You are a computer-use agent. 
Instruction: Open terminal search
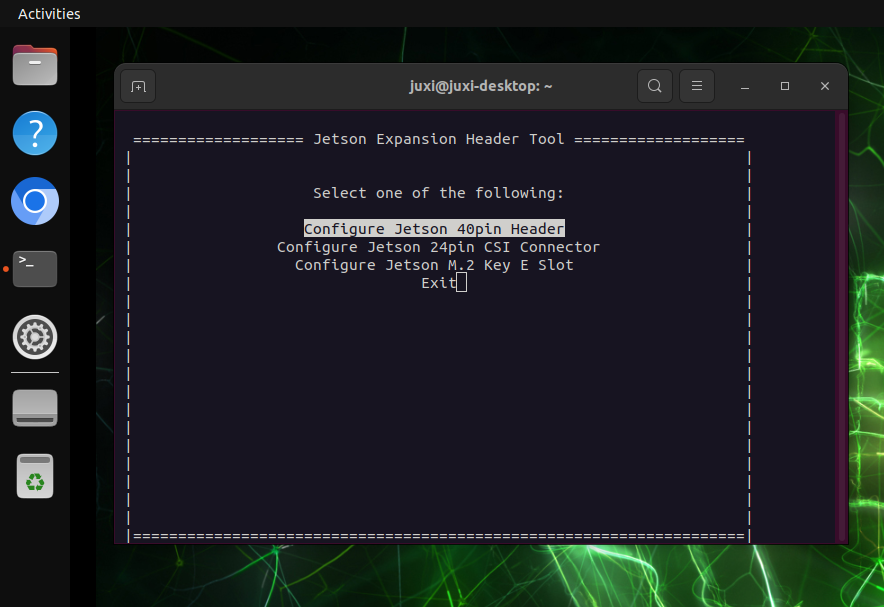click(x=655, y=86)
